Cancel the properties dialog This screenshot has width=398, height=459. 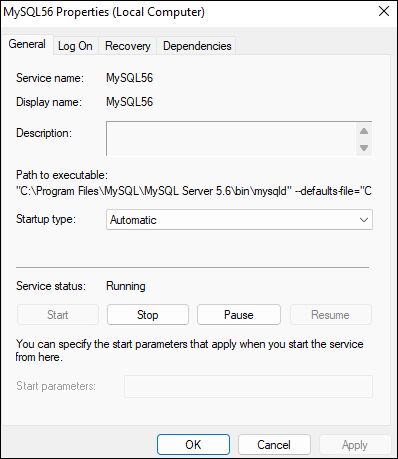click(274, 445)
